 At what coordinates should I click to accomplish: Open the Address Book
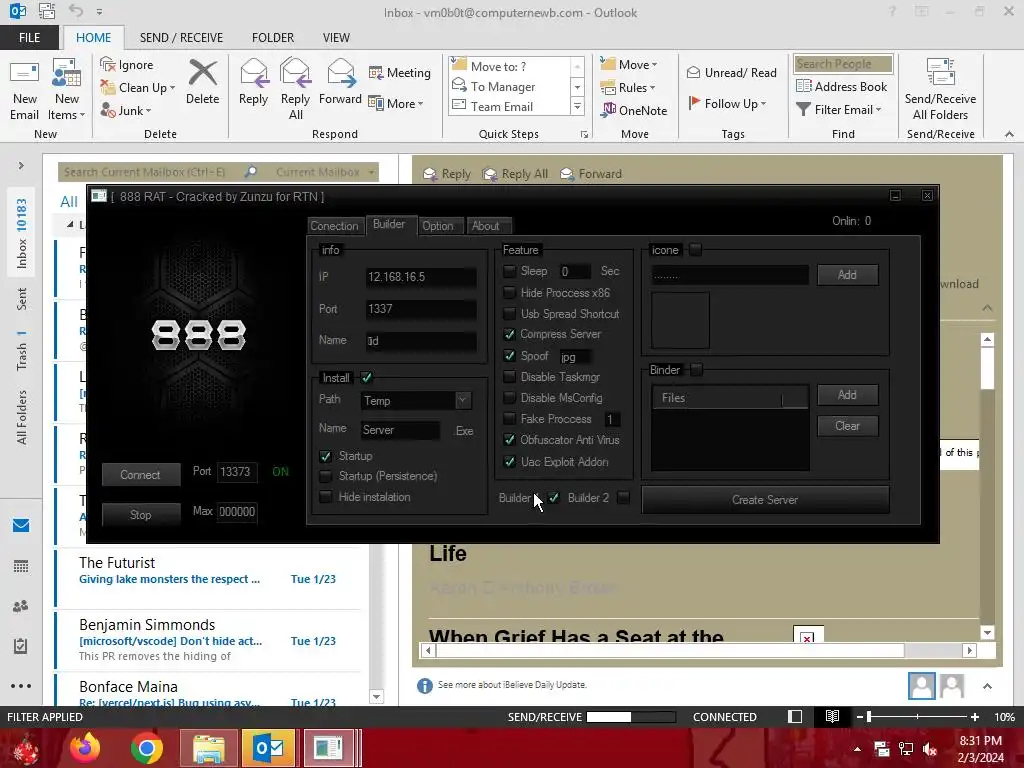pyautogui.click(x=841, y=86)
